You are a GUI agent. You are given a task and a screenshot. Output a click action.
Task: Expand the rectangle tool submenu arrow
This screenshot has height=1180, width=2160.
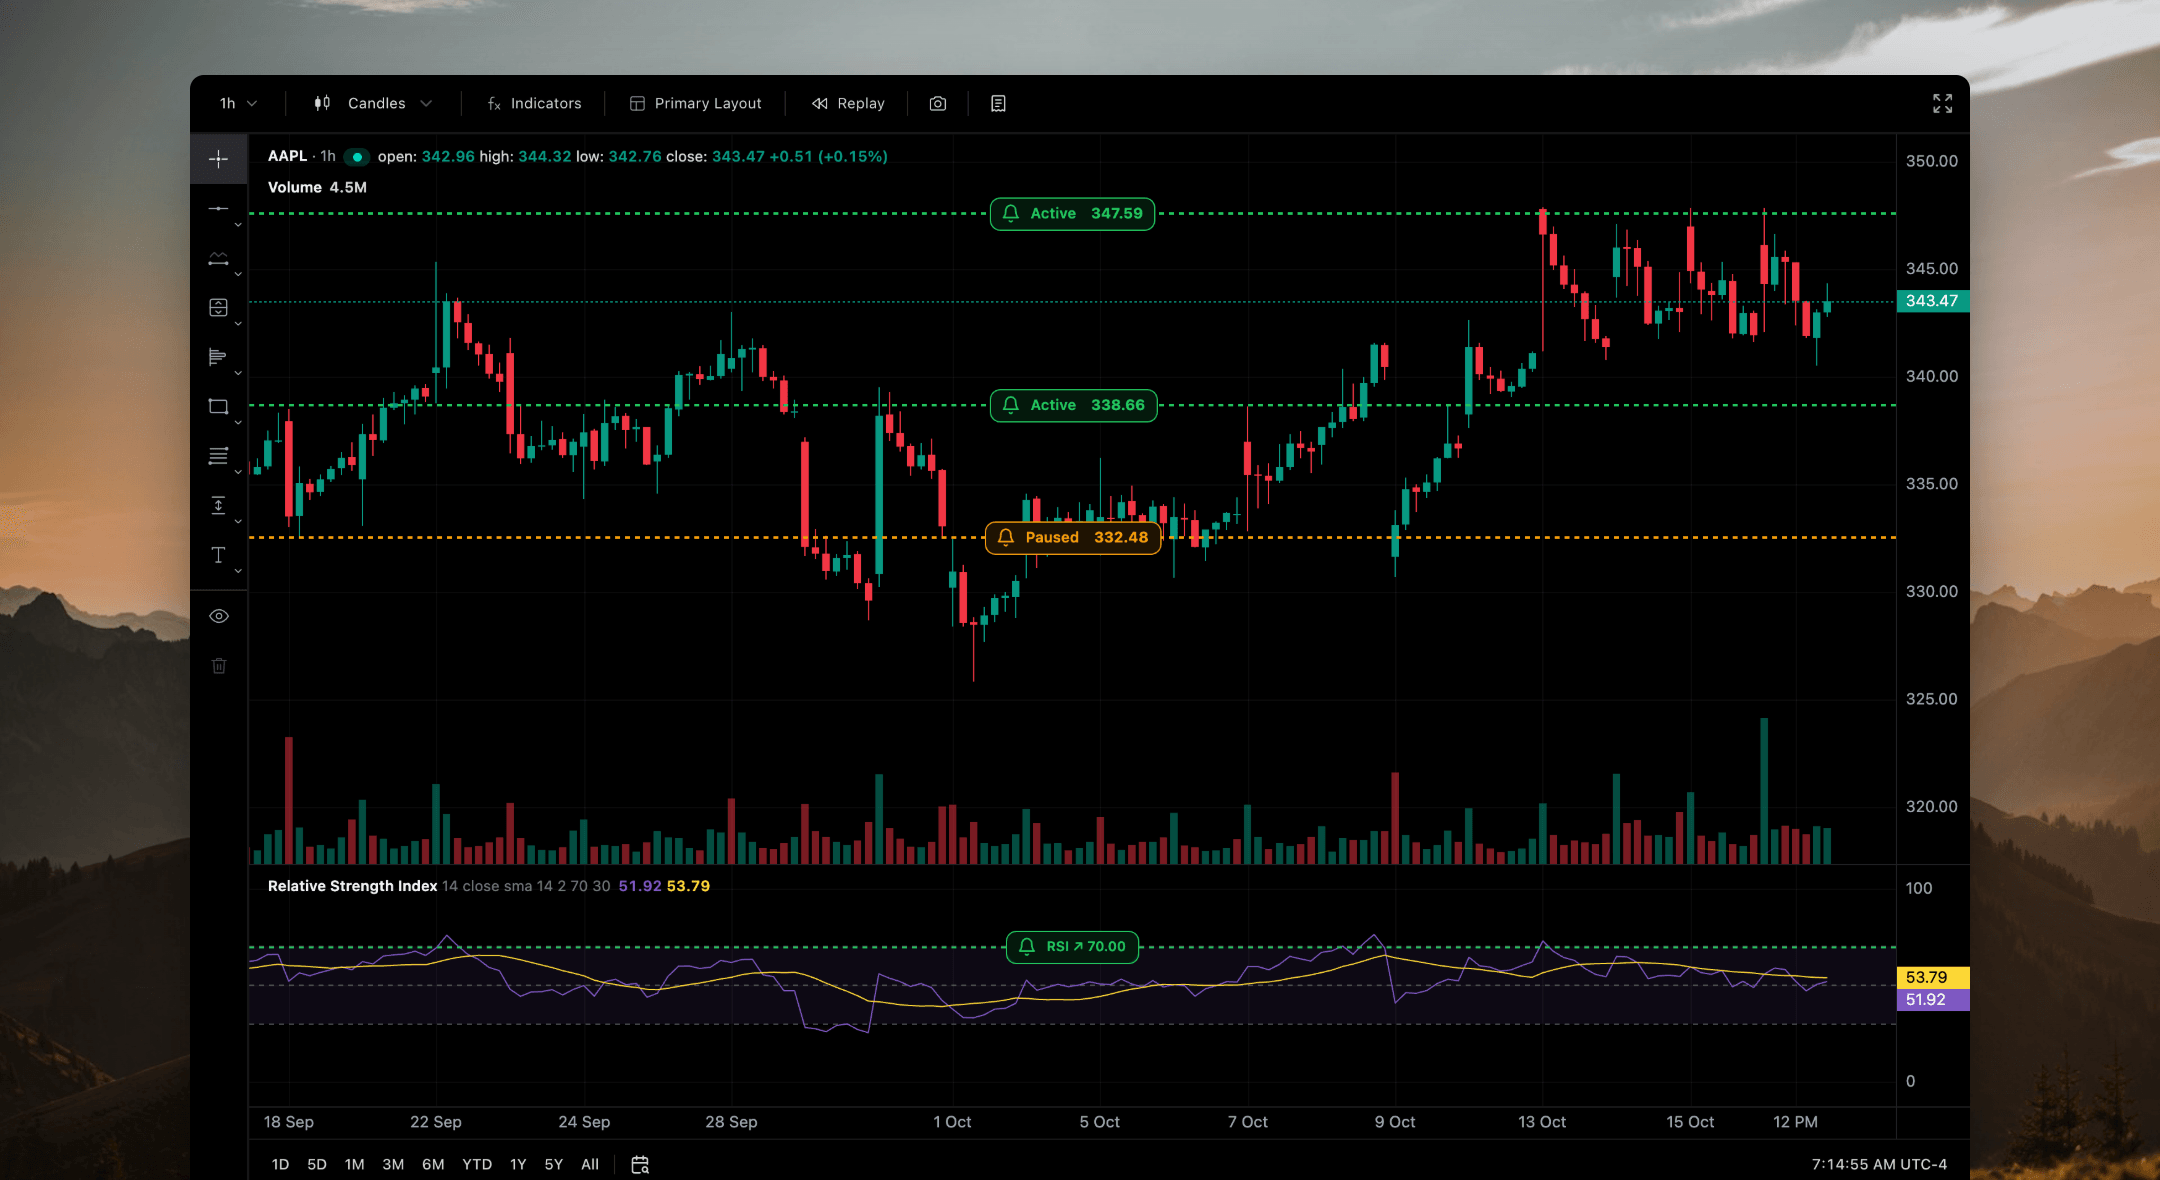238,423
